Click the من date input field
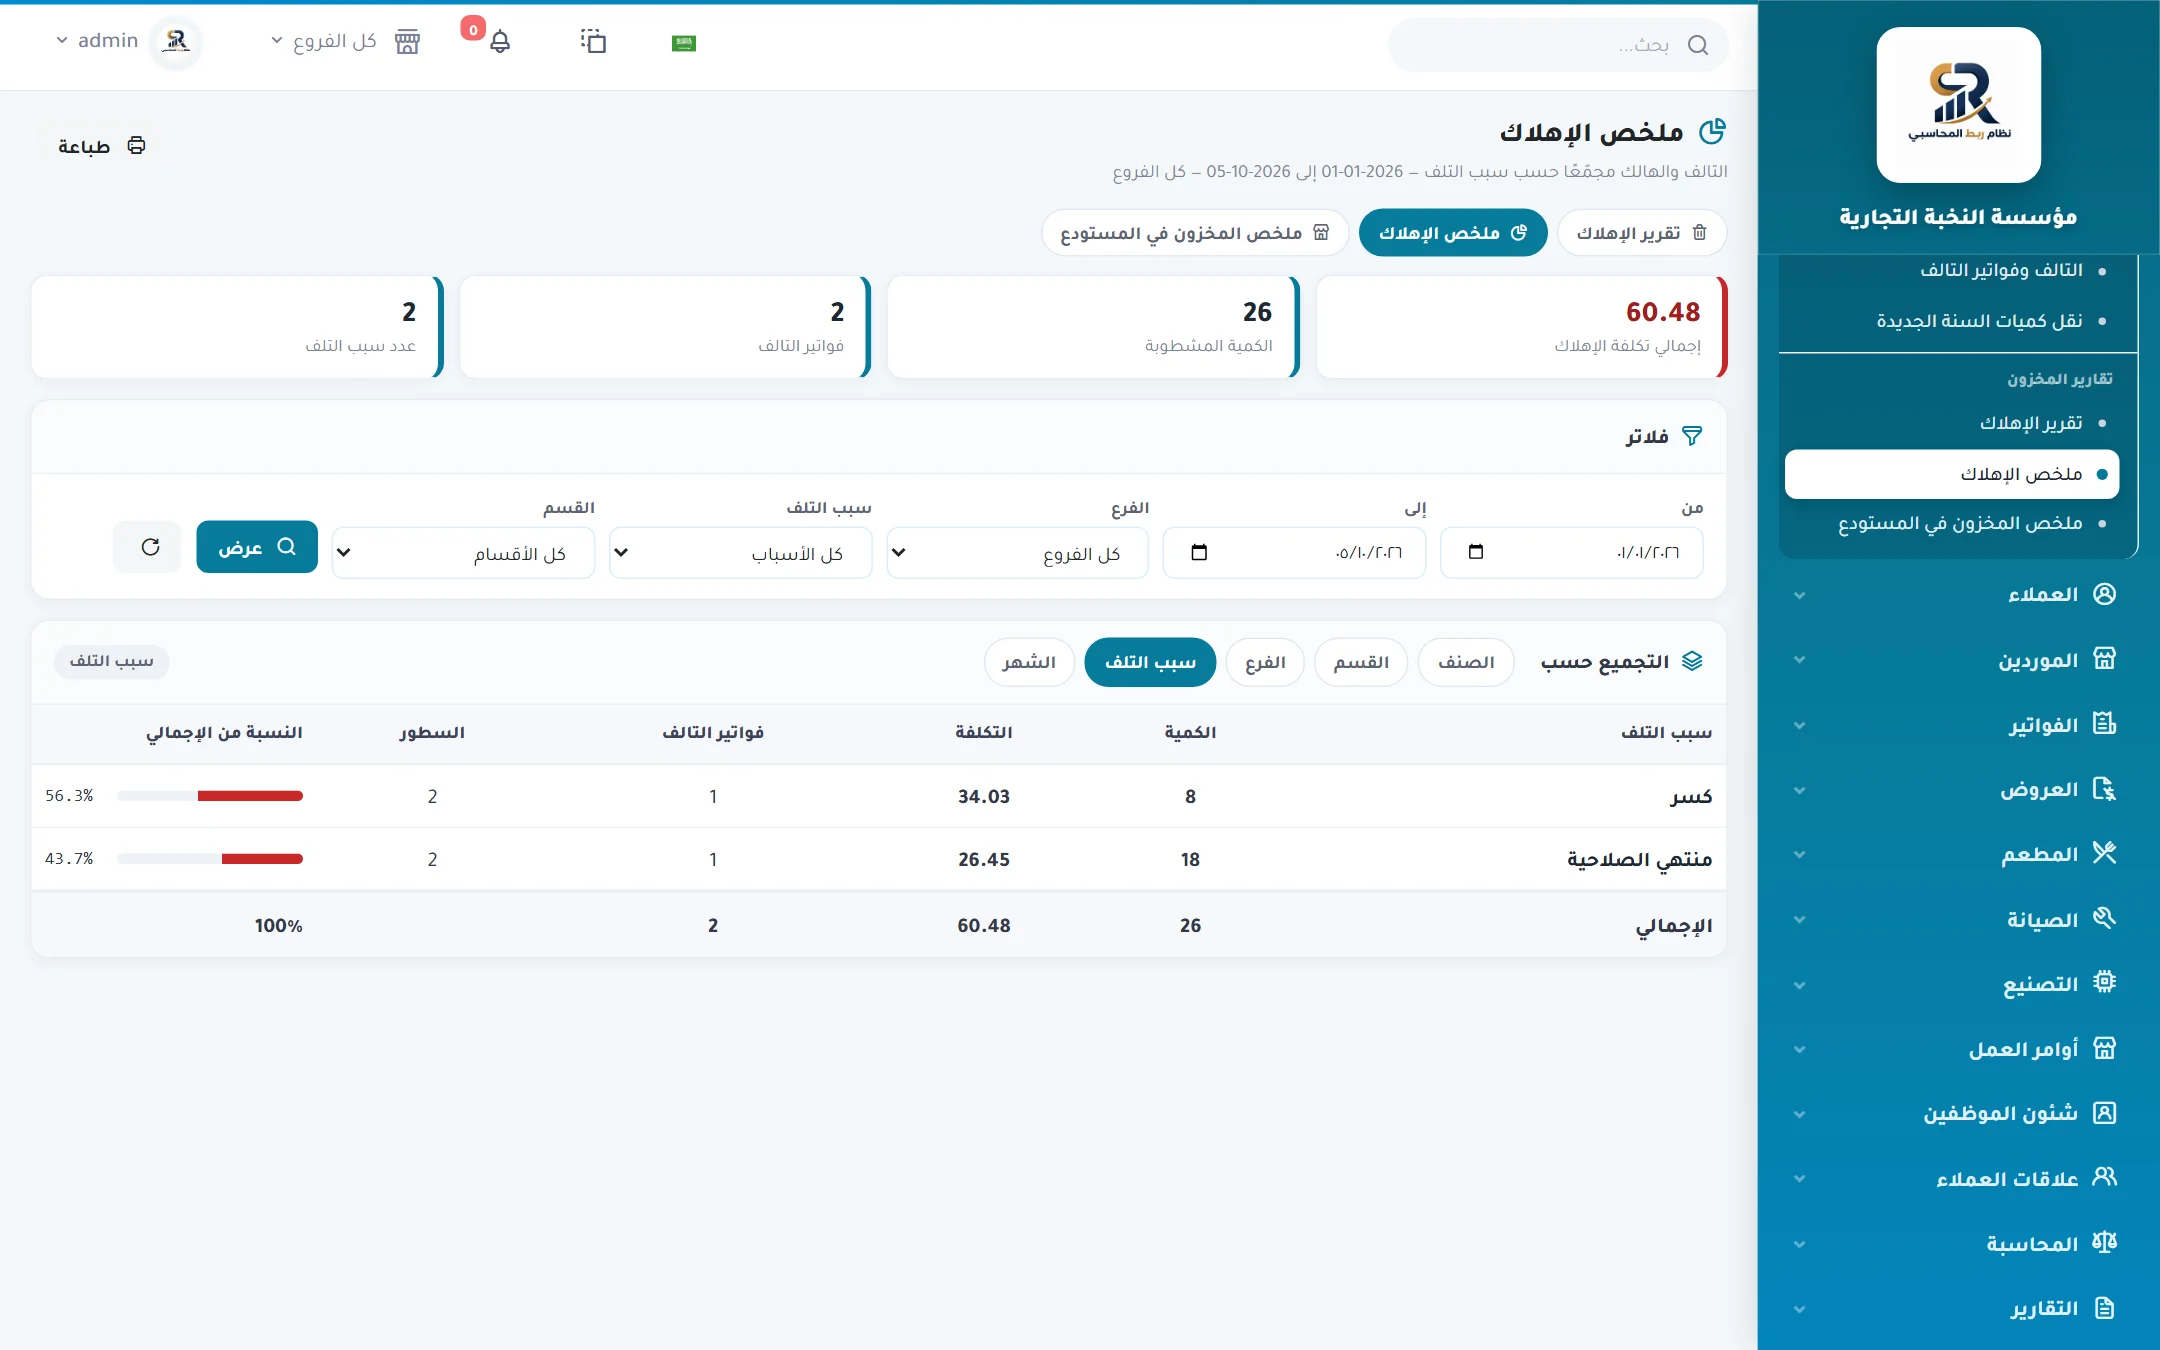 [1571, 553]
